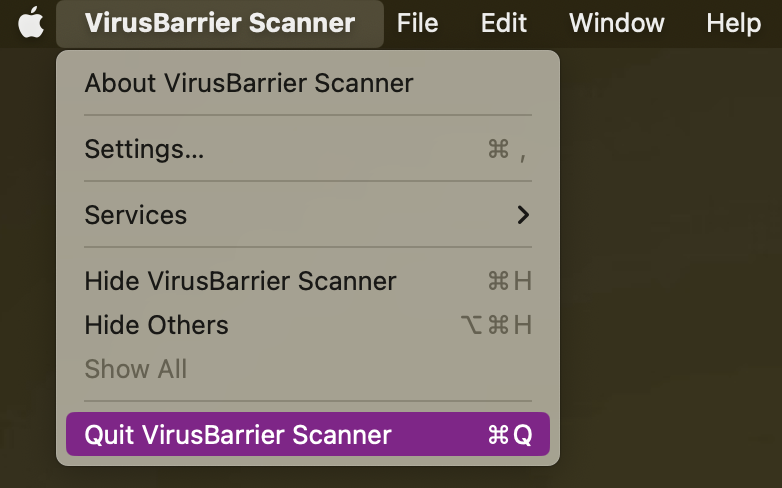The image size is (782, 488).
Task: Select Hide VirusBarrier Scanner
Action: pyautogui.click(x=308, y=281)
